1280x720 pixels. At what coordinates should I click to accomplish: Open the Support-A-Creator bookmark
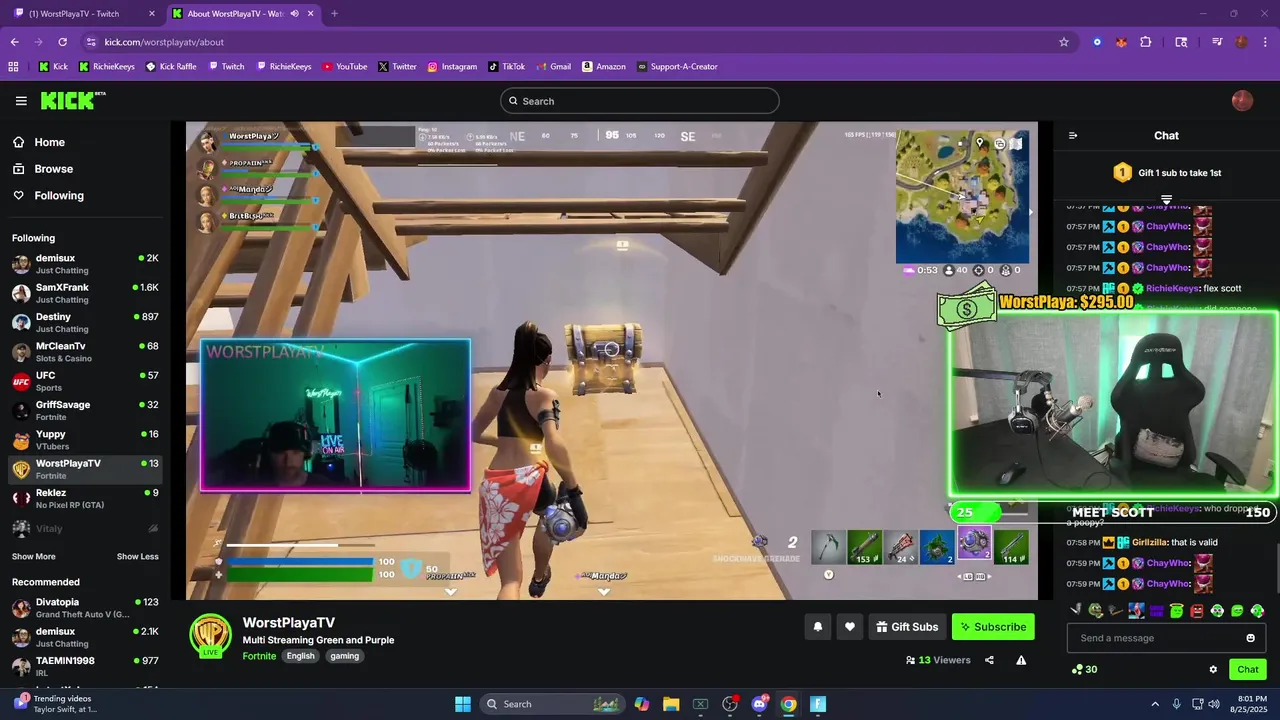coord(677,67)
